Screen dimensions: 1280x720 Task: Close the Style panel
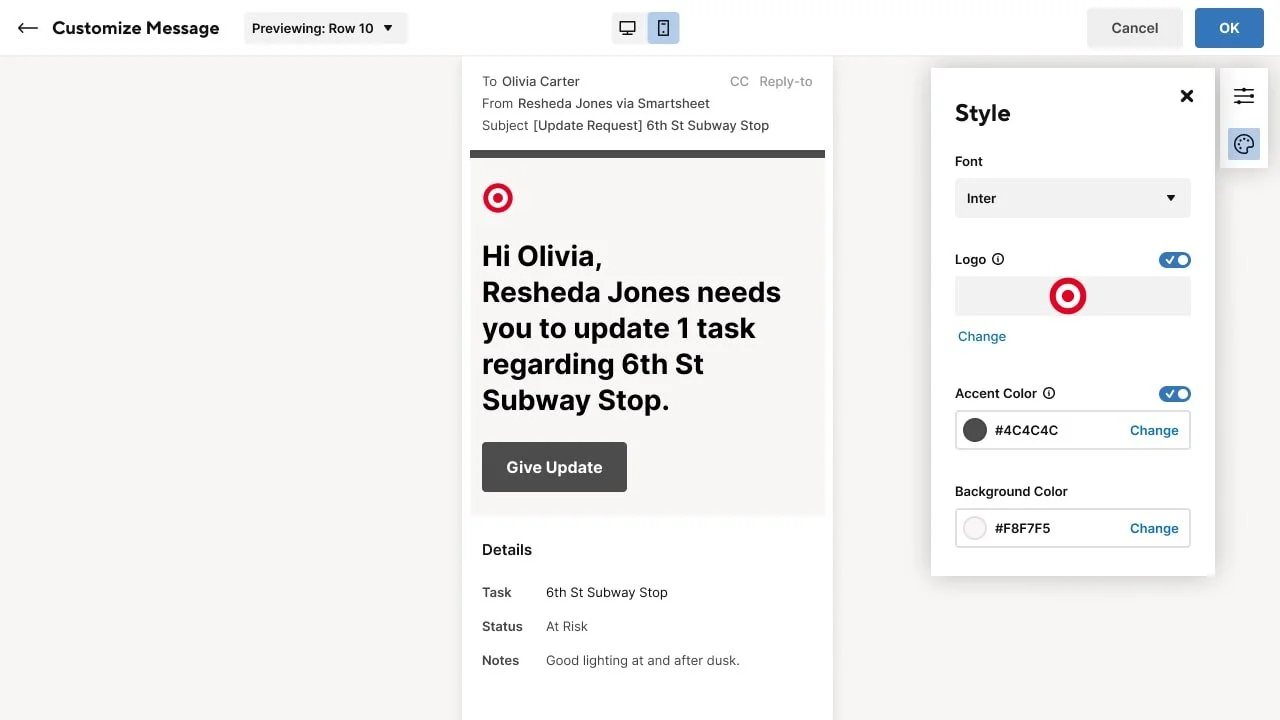tap(1187, 96)
